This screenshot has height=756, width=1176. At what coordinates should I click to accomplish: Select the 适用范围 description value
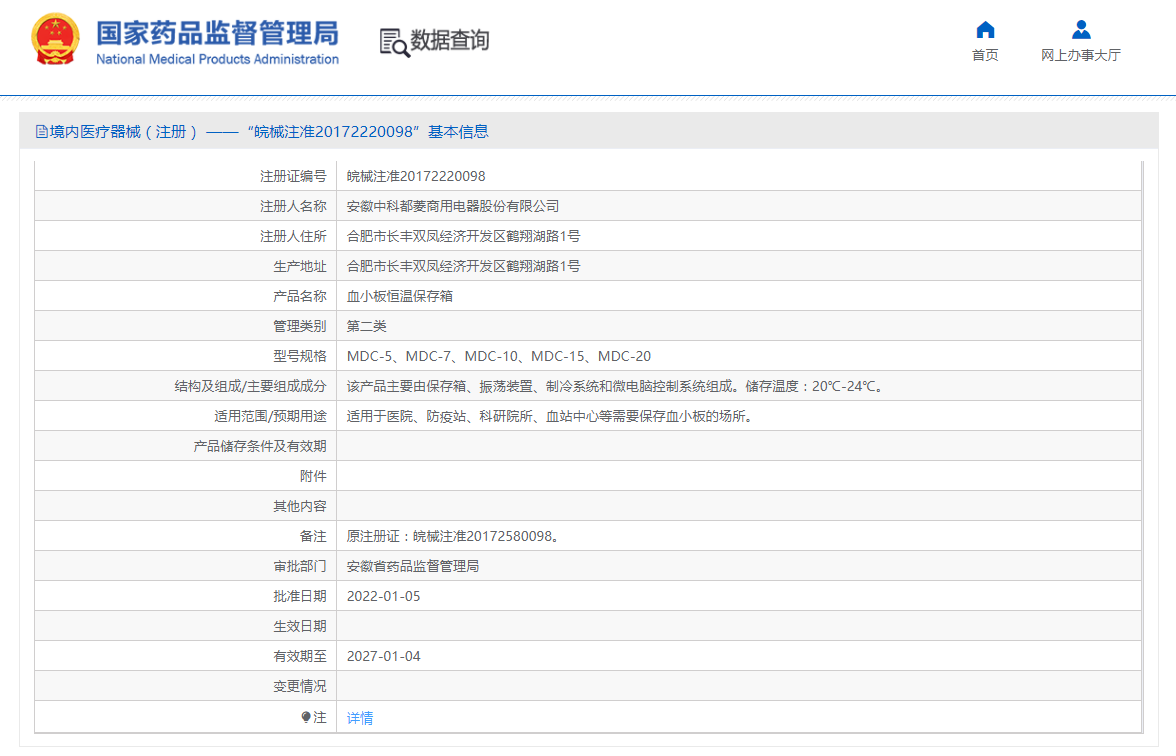coord(550,416)
